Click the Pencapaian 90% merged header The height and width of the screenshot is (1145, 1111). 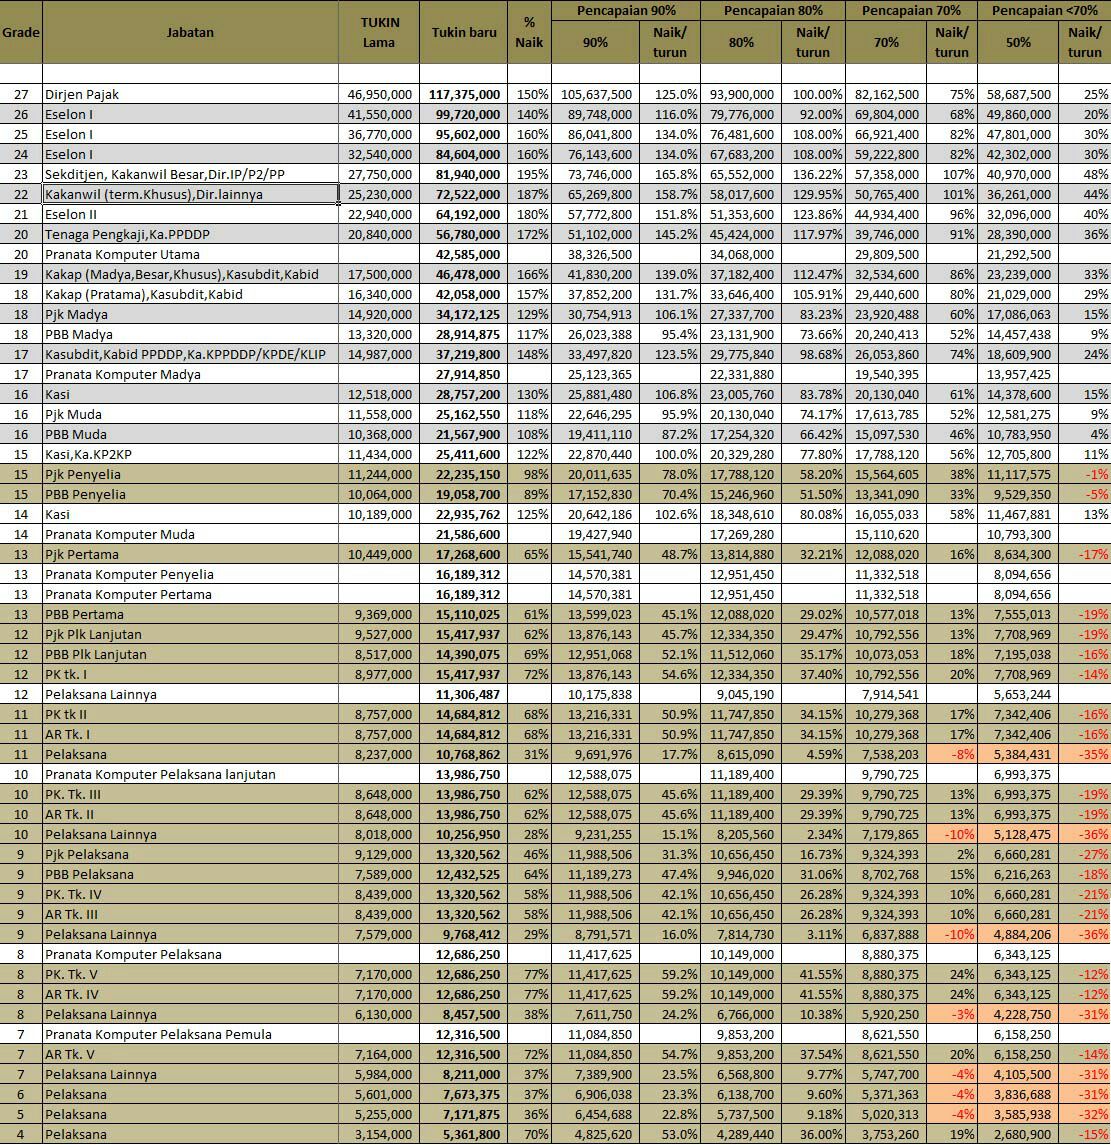[625, 10]
